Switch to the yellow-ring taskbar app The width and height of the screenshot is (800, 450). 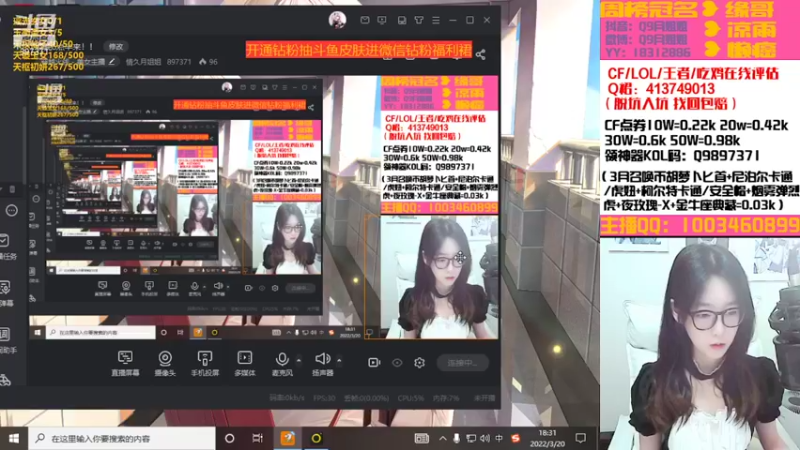click(x=316, y=438)
